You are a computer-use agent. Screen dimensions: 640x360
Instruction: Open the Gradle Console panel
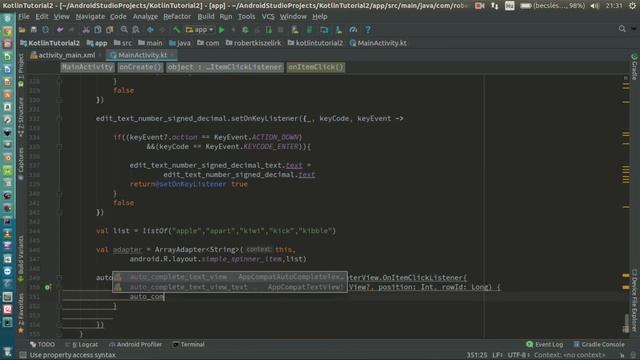(x=599, y=344)
